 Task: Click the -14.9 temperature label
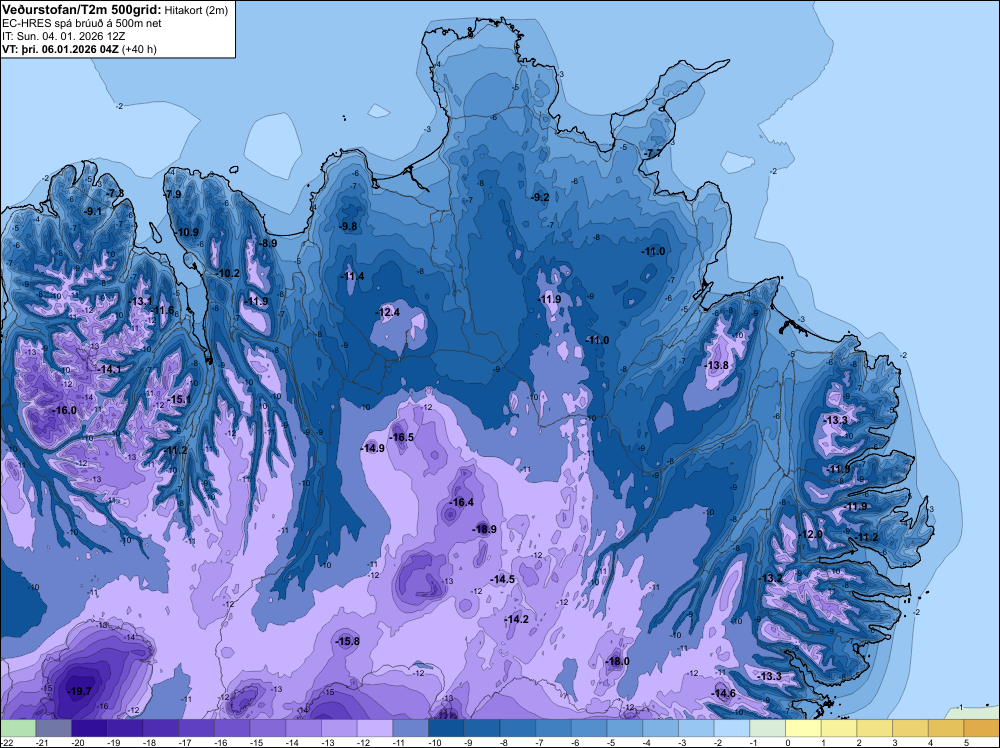(372, 448)
